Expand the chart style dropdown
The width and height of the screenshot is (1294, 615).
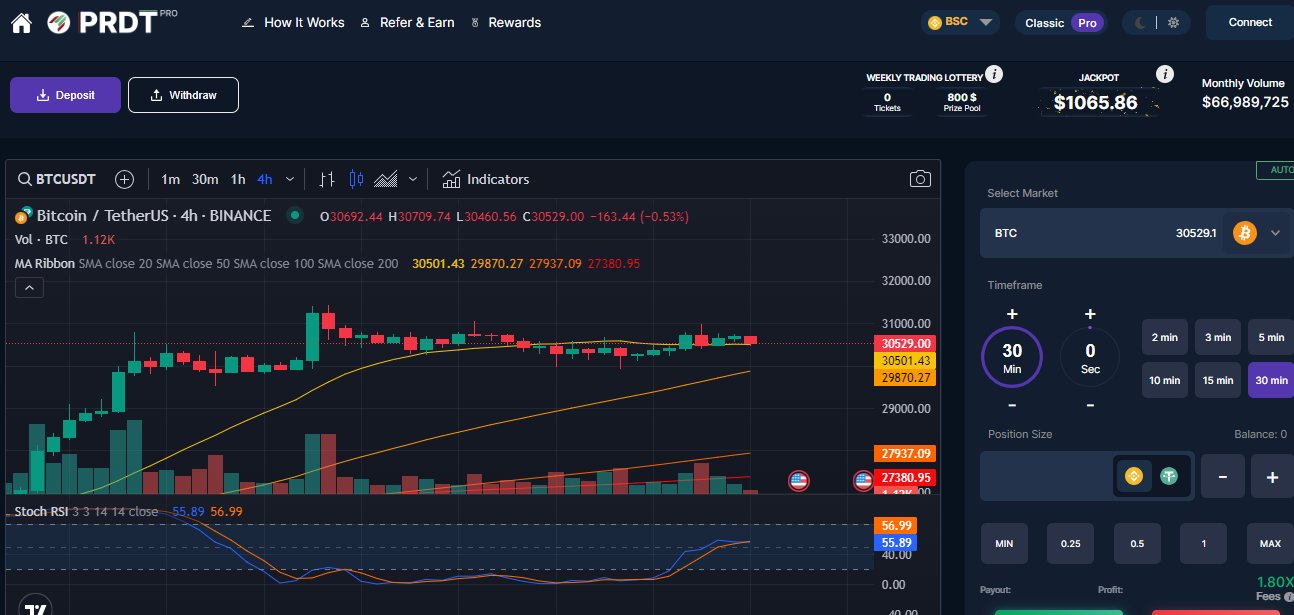tap(412, 179)
